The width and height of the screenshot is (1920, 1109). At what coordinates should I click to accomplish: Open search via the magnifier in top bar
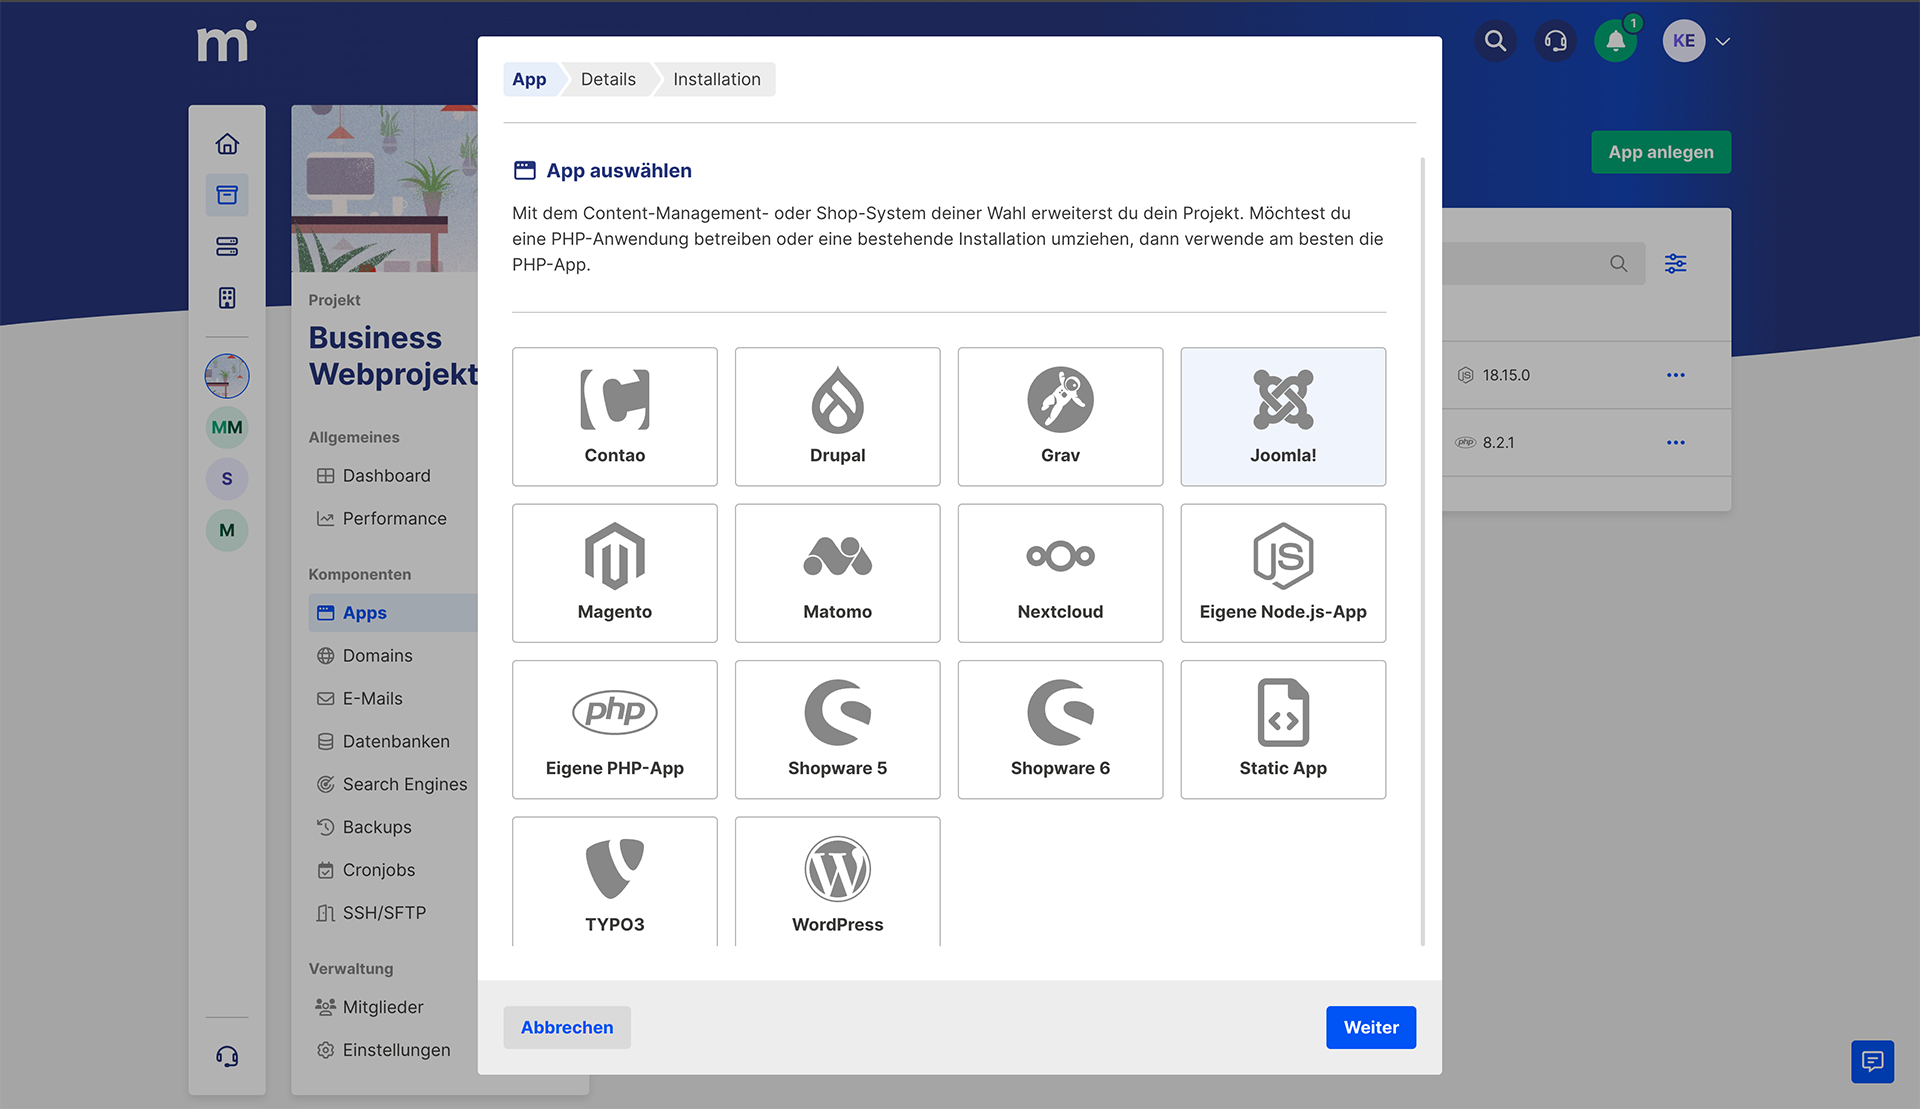[x=1495, y=41]
